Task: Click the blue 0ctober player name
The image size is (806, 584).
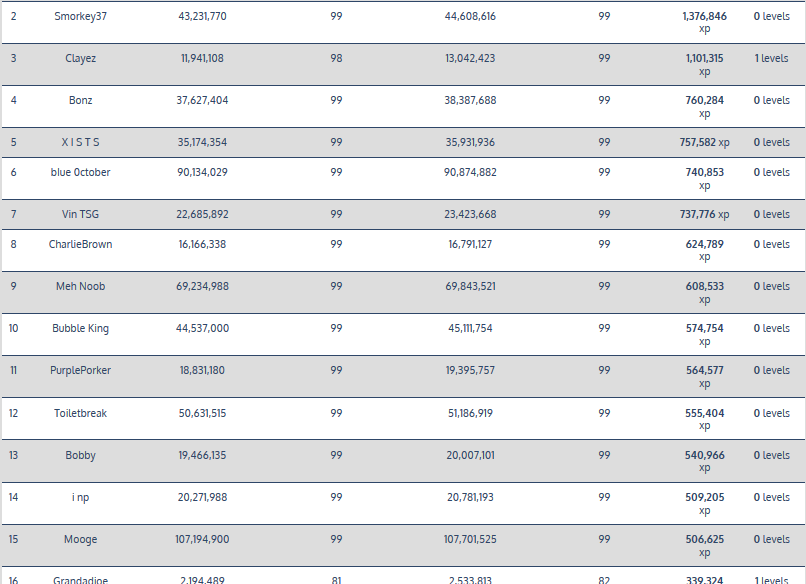Action: pyautogui.click(x=80, y=172)
